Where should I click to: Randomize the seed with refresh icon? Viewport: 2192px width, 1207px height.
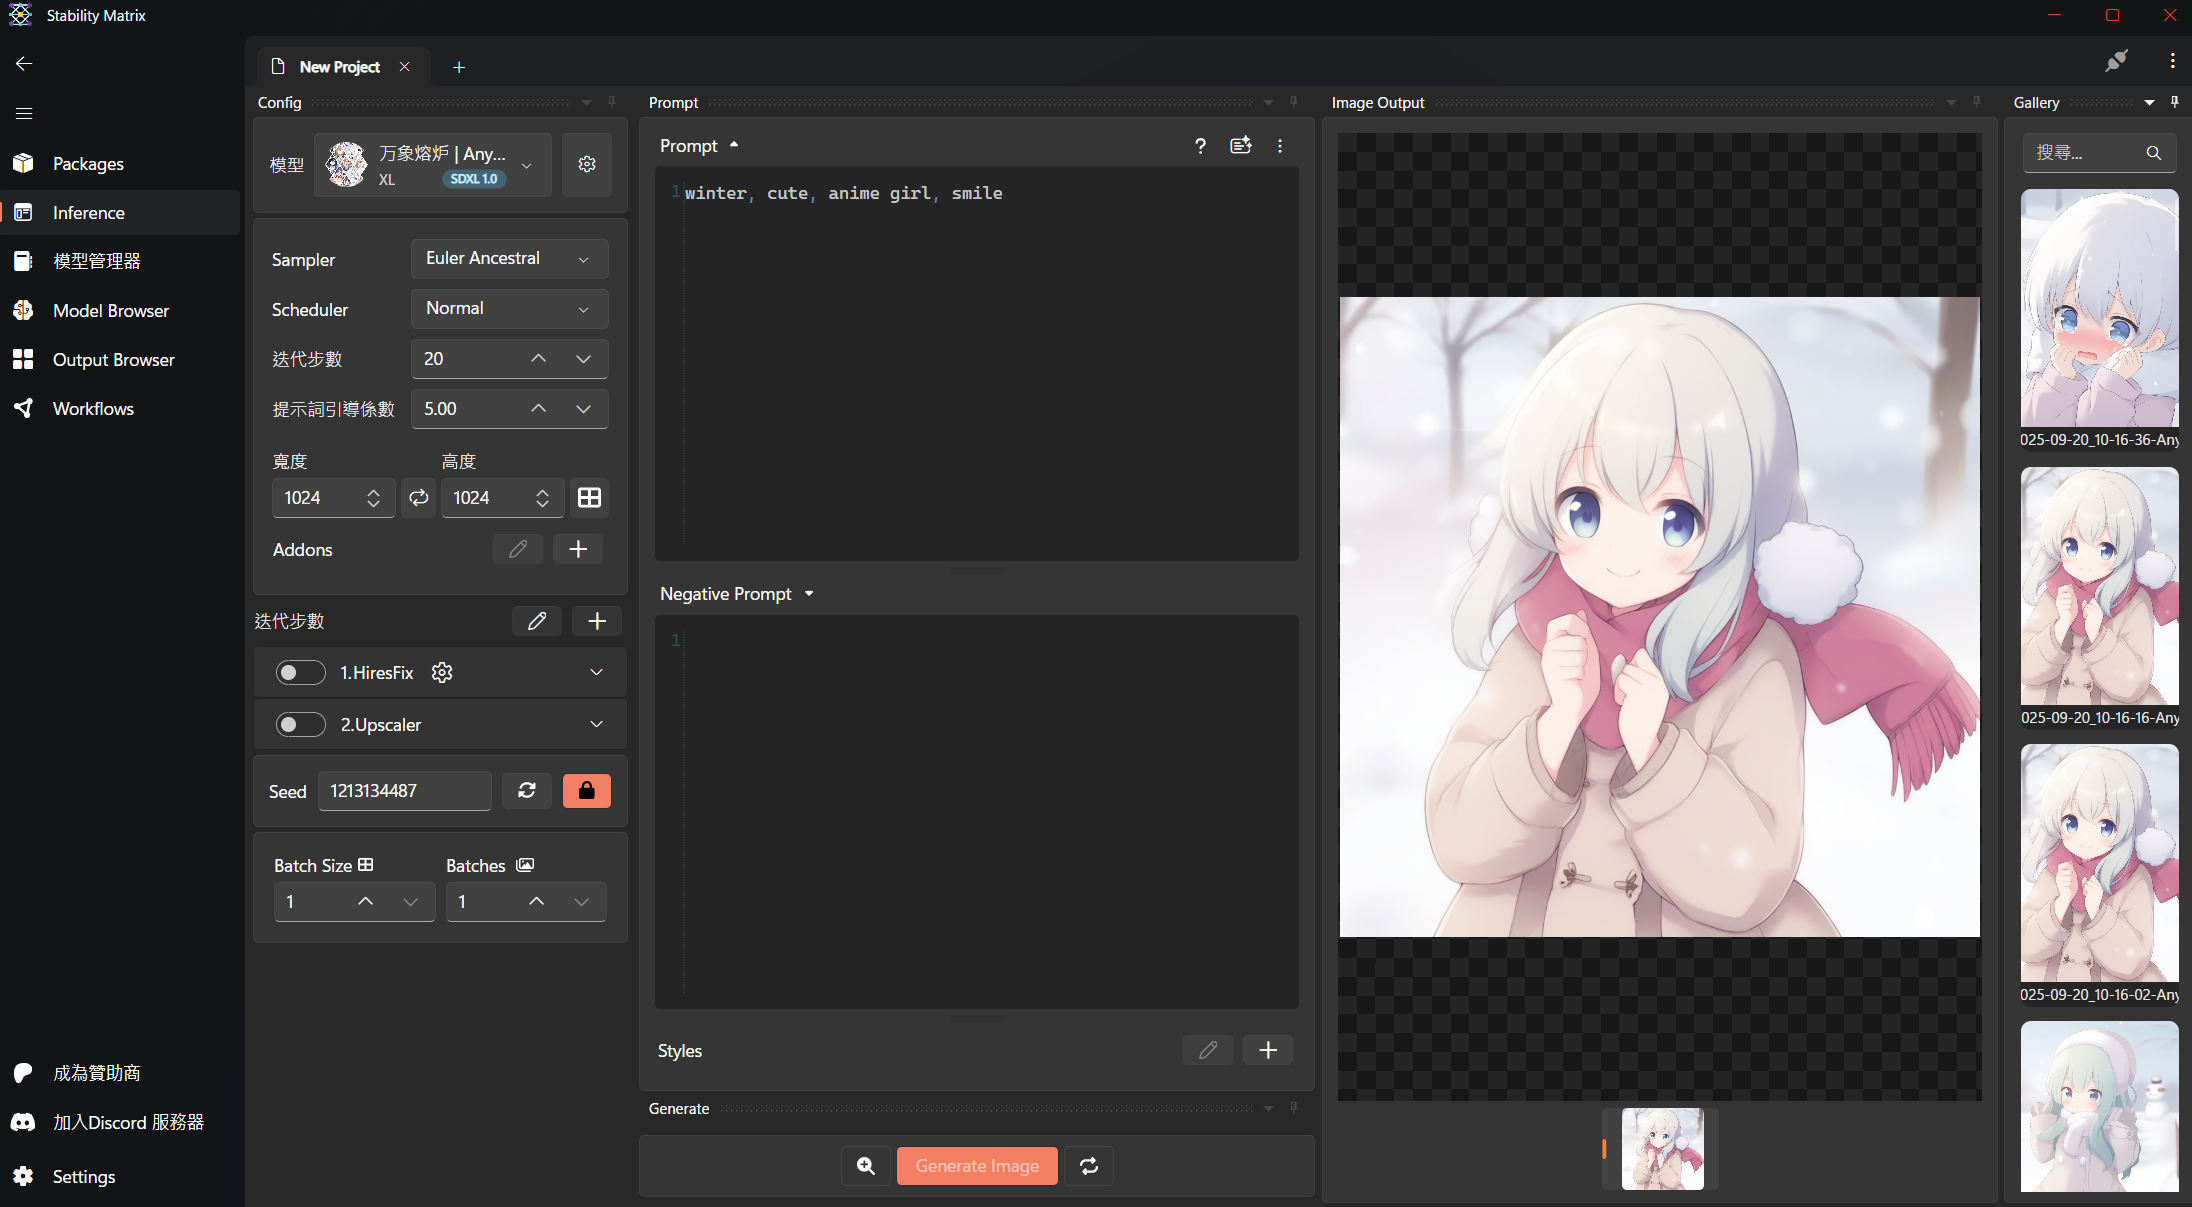click(527, 791)
